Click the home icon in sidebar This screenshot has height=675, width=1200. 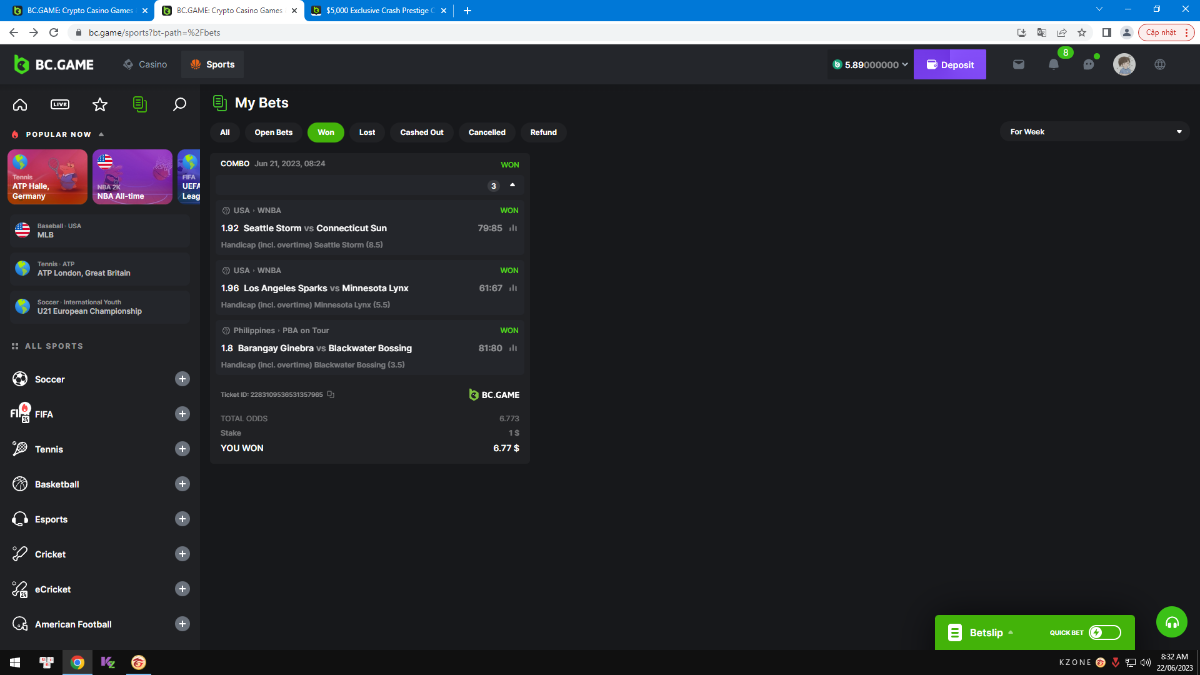pos(20,104)
